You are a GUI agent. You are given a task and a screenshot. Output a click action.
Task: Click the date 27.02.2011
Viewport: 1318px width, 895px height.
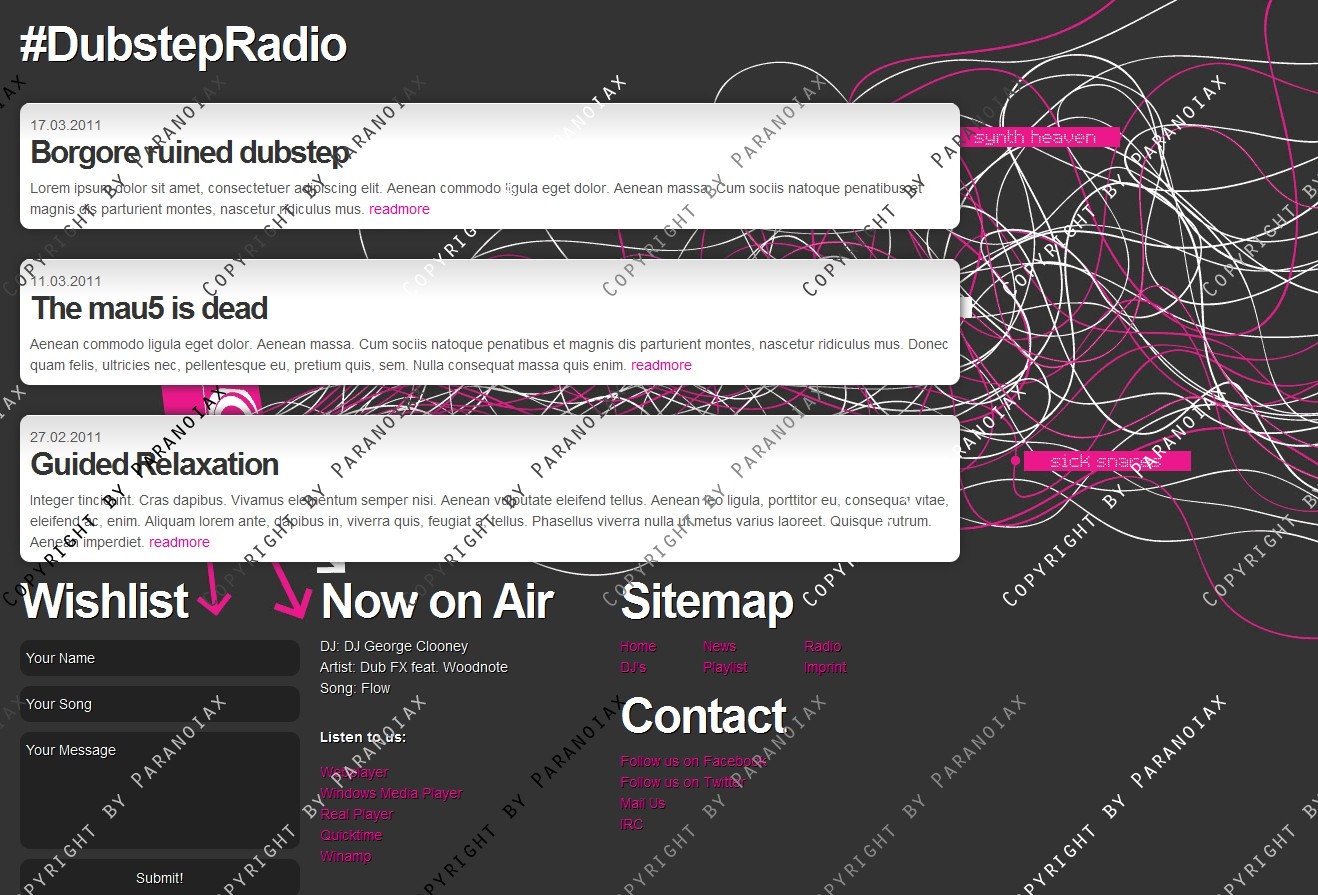pos(65,437)
